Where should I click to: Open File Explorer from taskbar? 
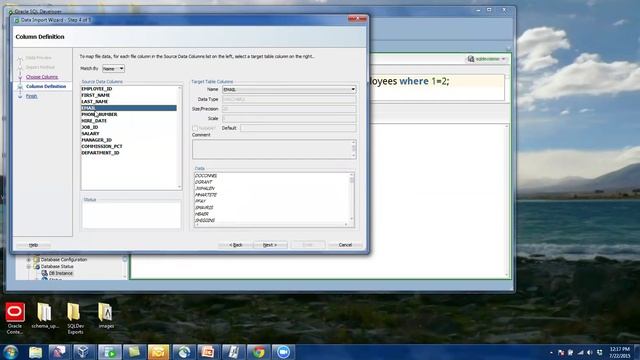point(36,352)
